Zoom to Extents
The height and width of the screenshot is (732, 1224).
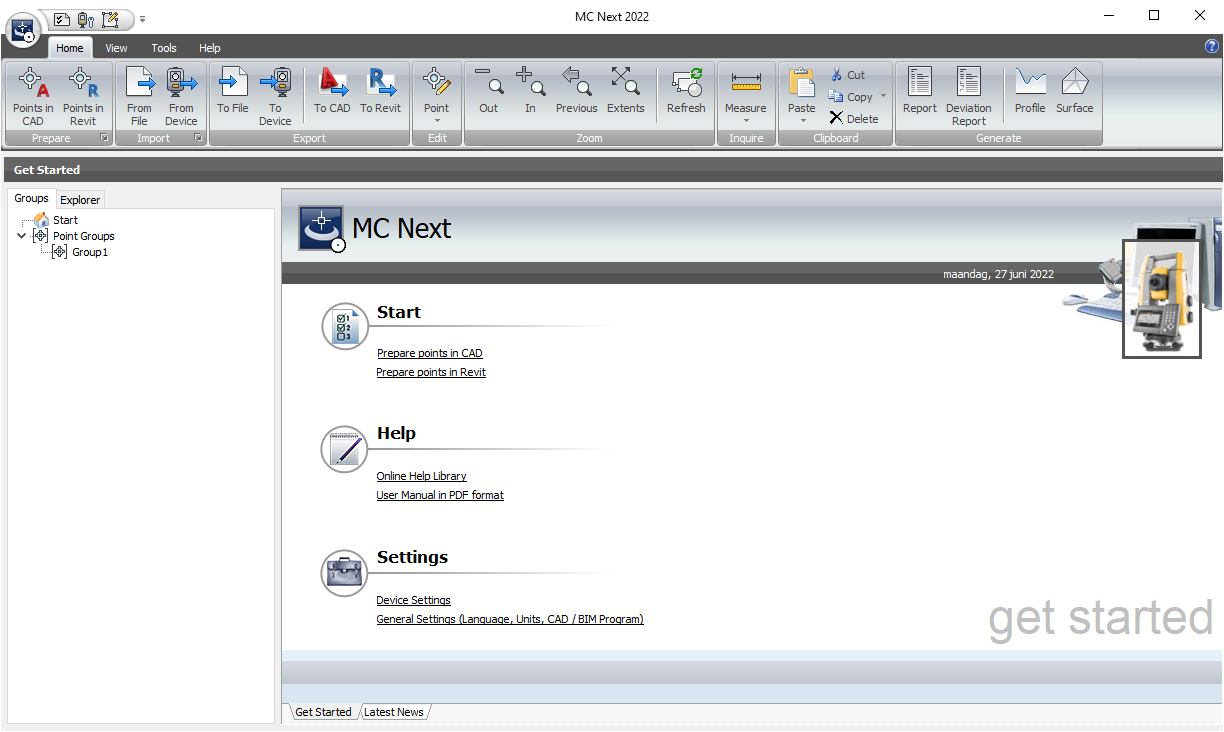pyautogui.click(x=626, y=91)
